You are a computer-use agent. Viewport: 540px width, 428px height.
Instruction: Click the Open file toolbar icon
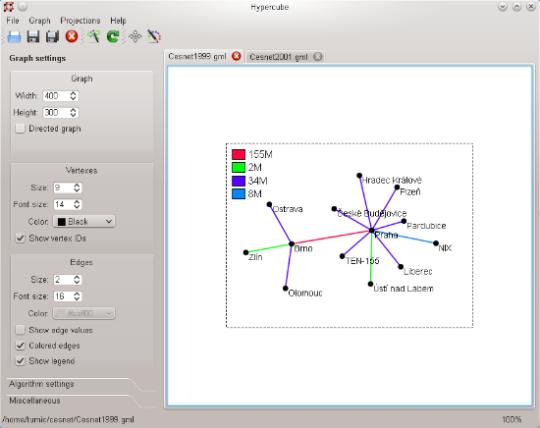click(x=14, y=36)
